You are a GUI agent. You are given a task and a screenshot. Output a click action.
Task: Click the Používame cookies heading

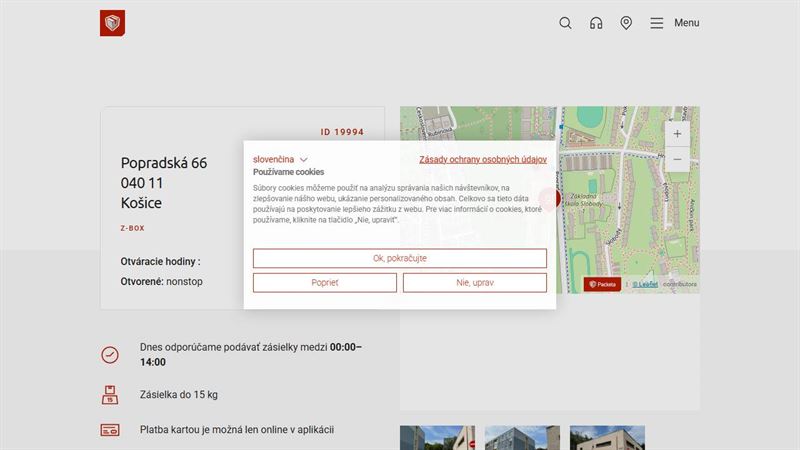click(x=288, y=172)
